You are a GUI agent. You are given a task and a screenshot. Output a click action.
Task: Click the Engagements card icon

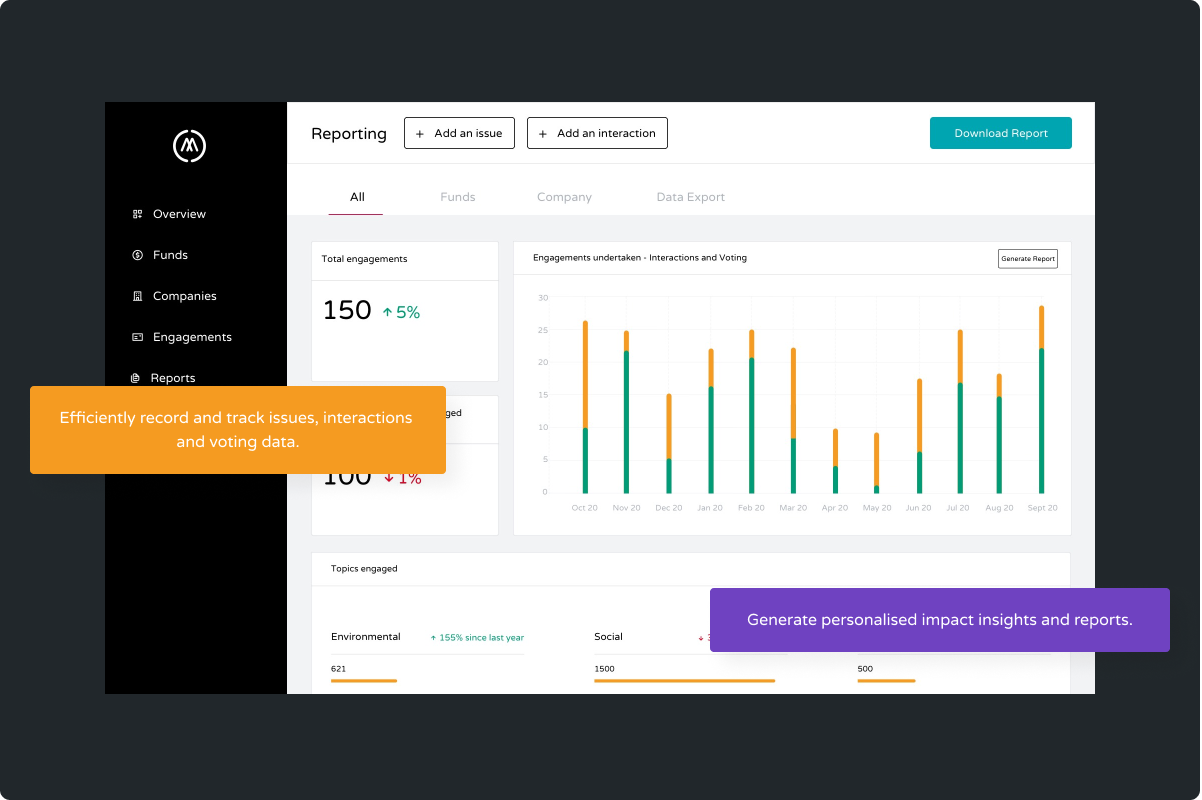click(x=137, y=337)
